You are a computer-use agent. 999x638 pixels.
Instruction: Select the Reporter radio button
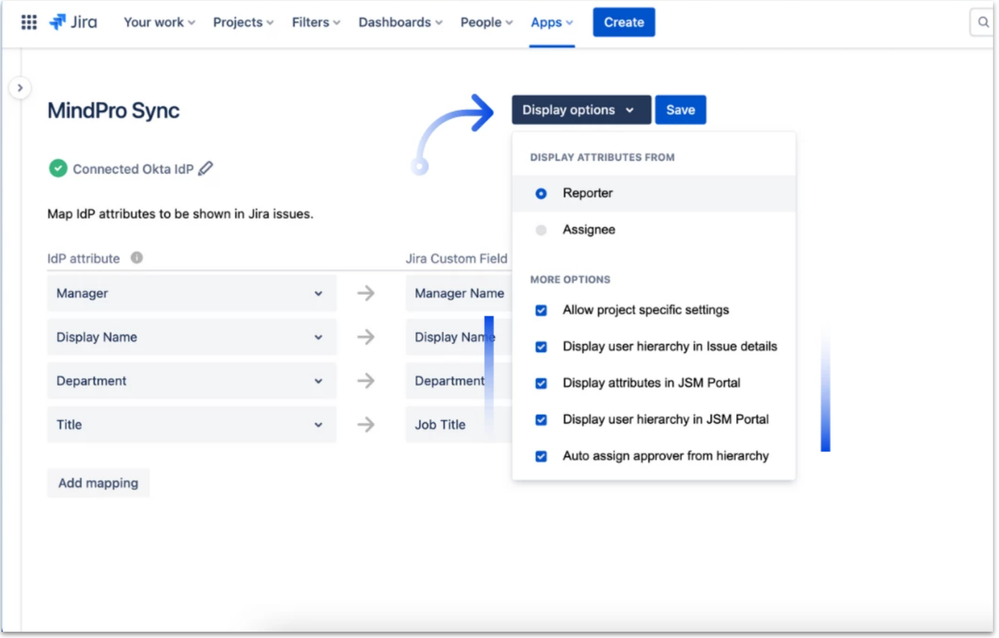point(541,193)
